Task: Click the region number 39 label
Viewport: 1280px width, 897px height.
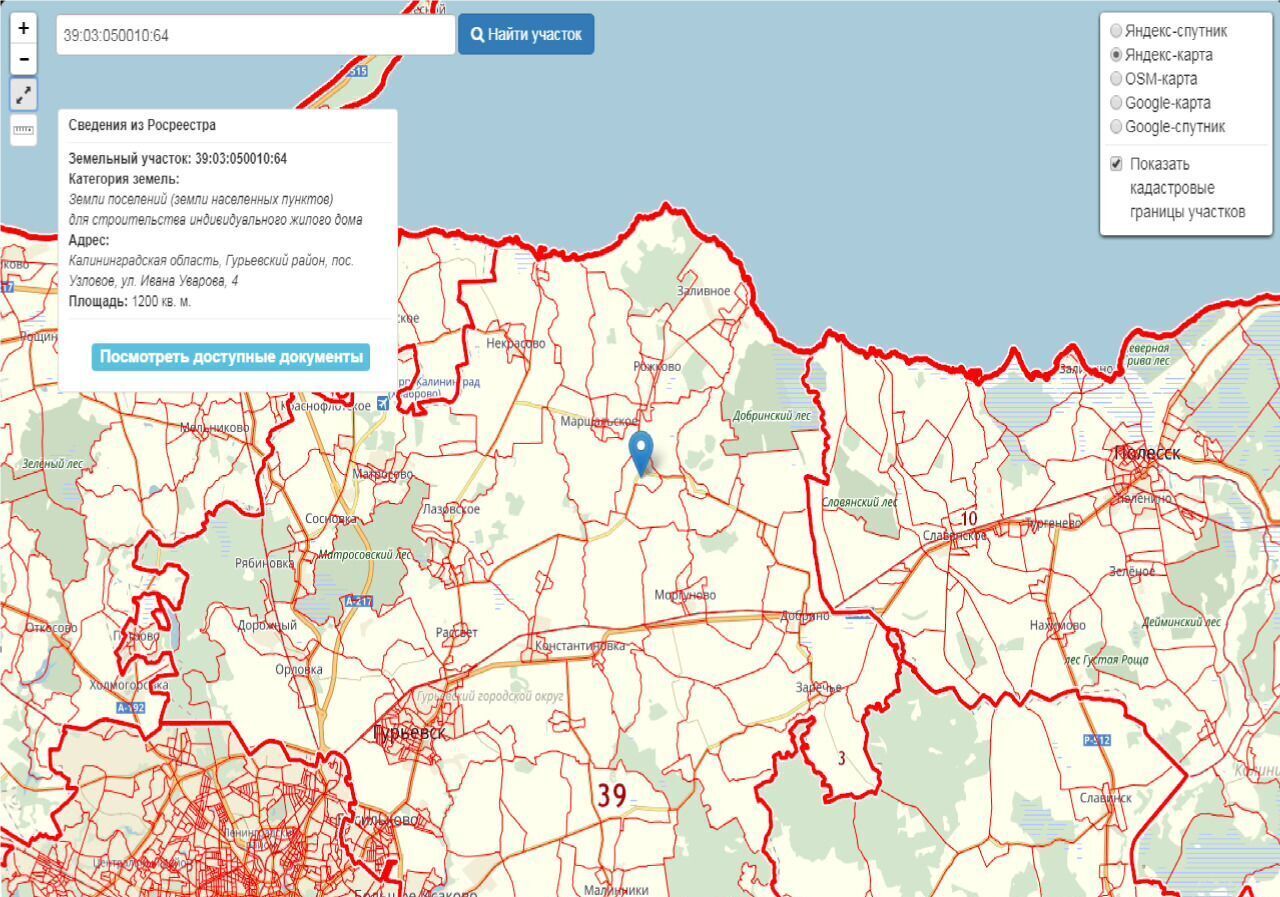Action: [x=612, y=796]
